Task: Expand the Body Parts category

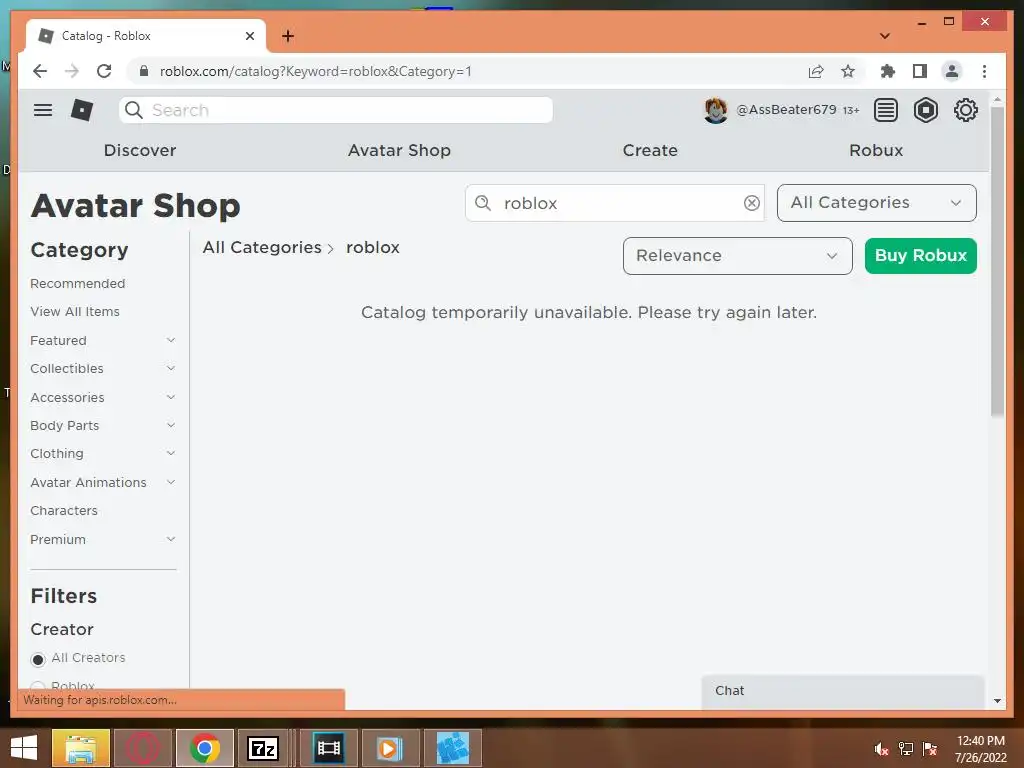Action: pyautogui.click(x=170, y=425)
